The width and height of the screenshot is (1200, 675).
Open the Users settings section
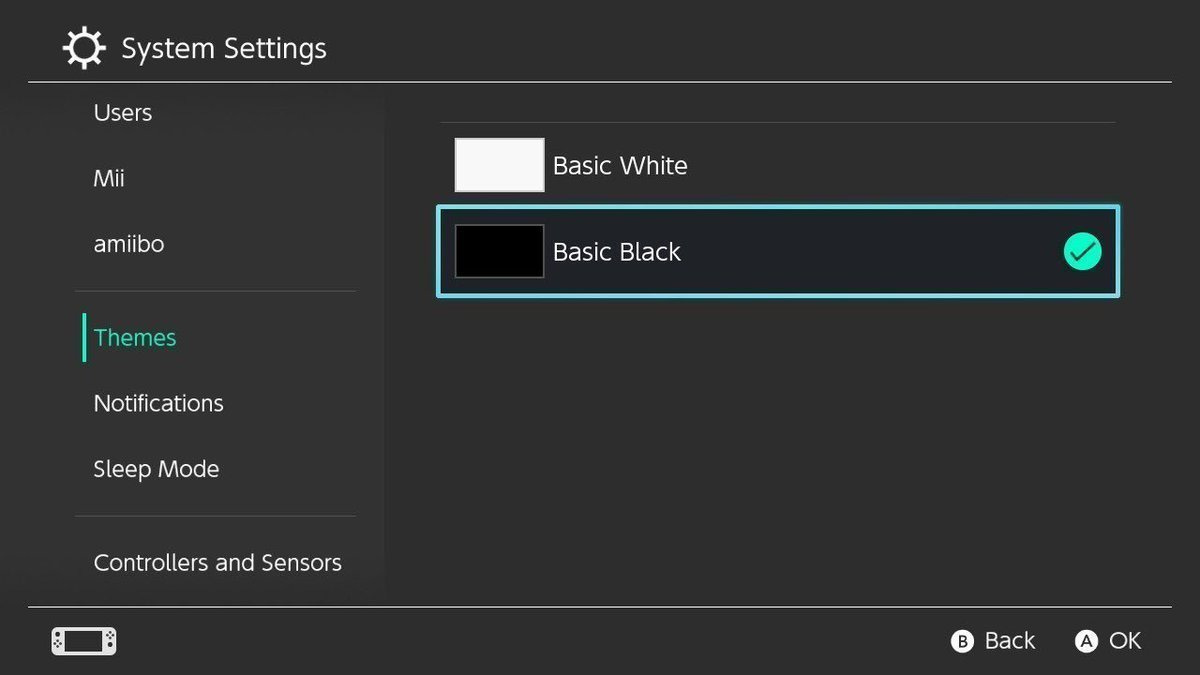(x=122, y=112)
